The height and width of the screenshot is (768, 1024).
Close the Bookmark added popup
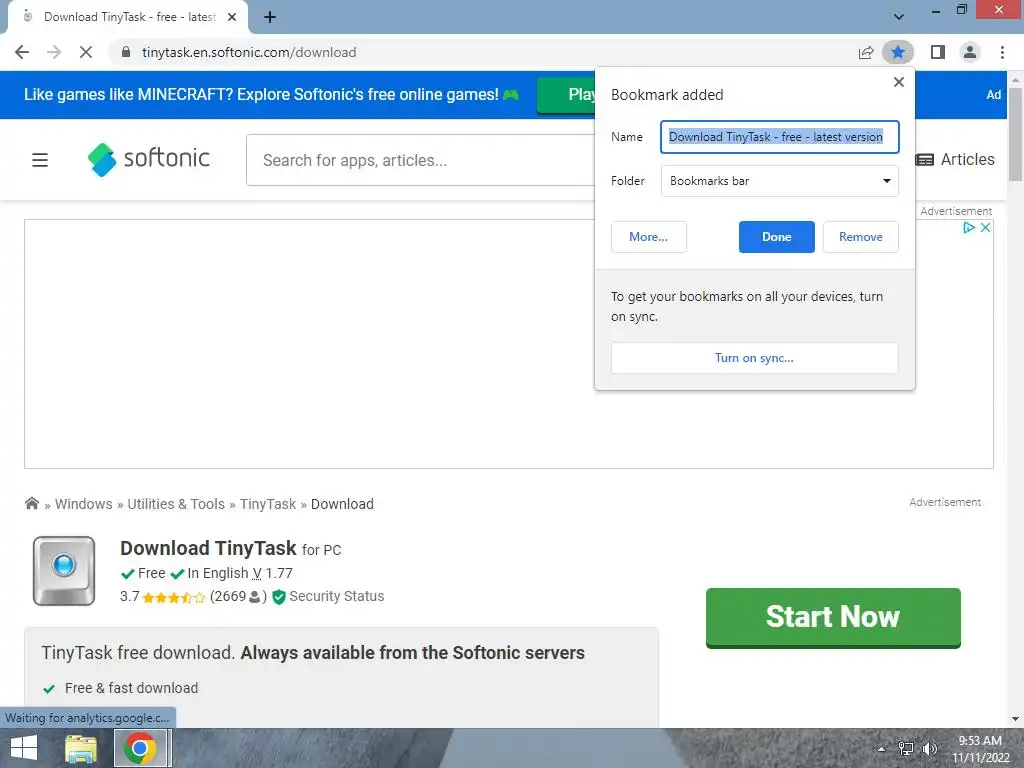(x=899, y=82)
